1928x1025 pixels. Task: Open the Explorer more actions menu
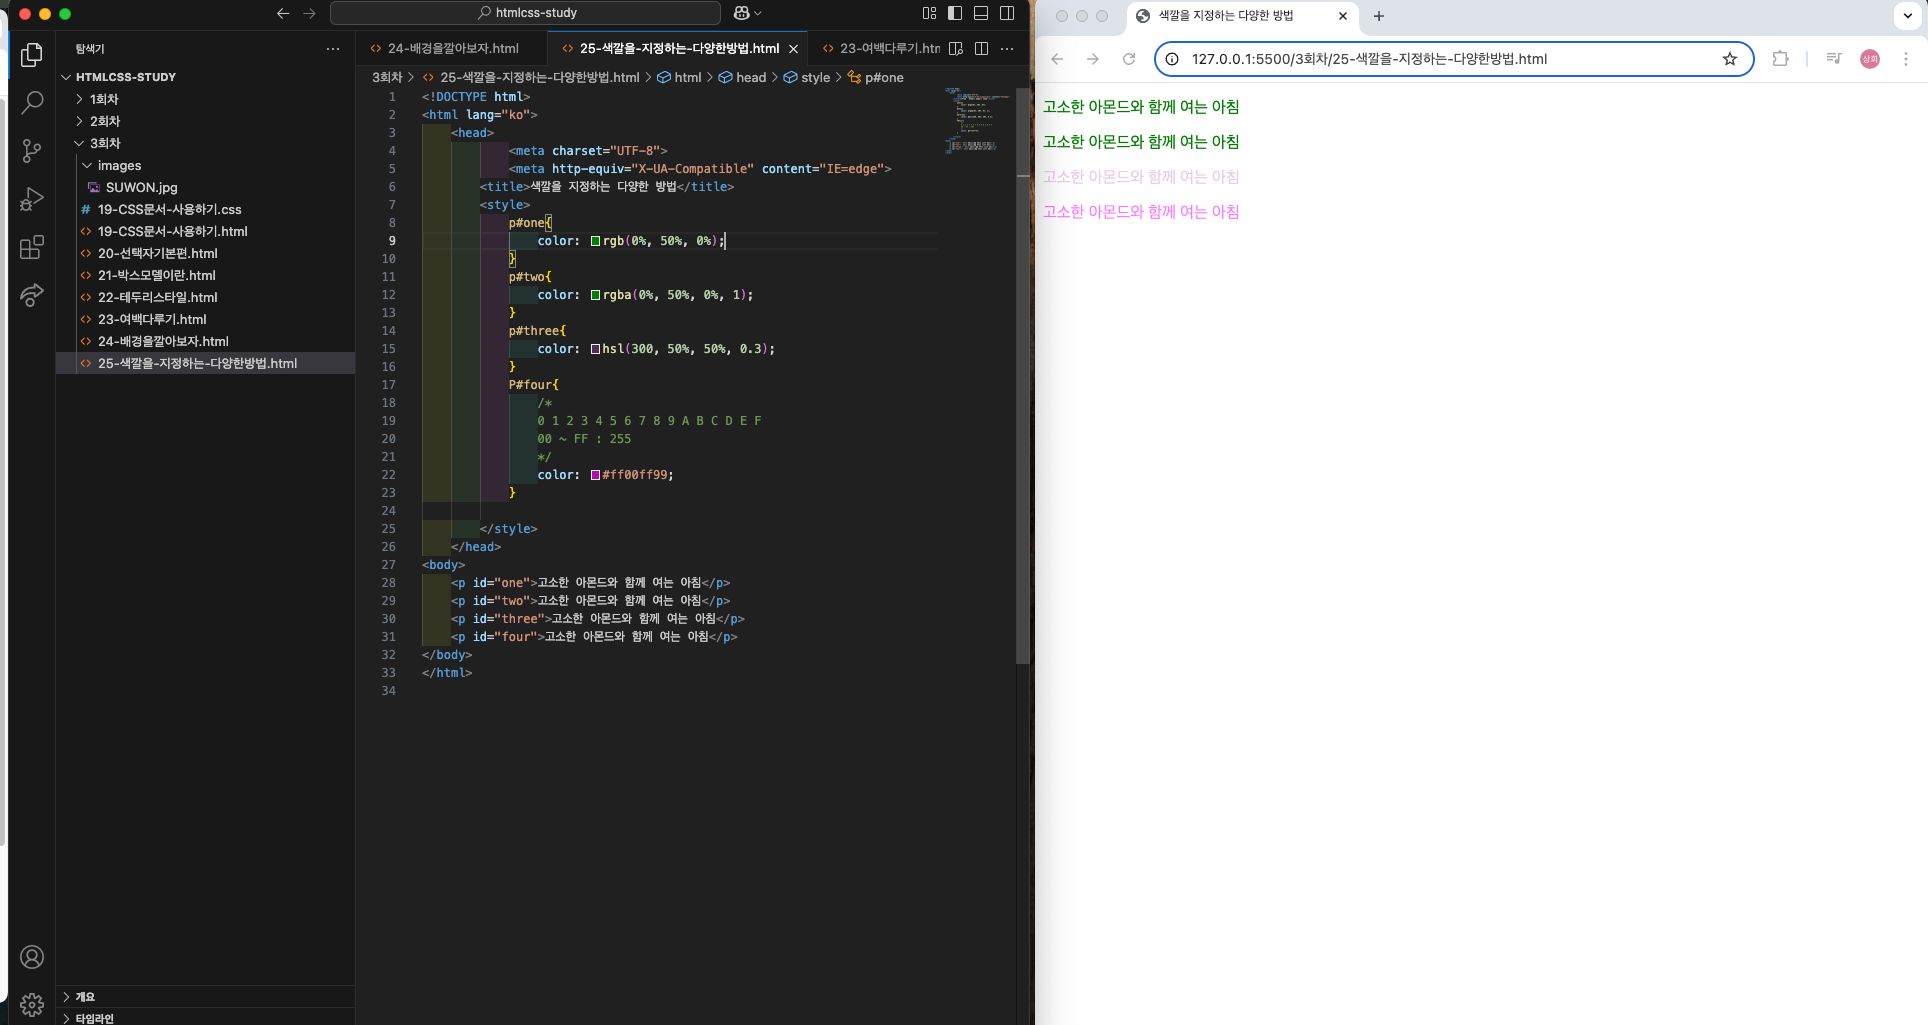pos(333,49)
